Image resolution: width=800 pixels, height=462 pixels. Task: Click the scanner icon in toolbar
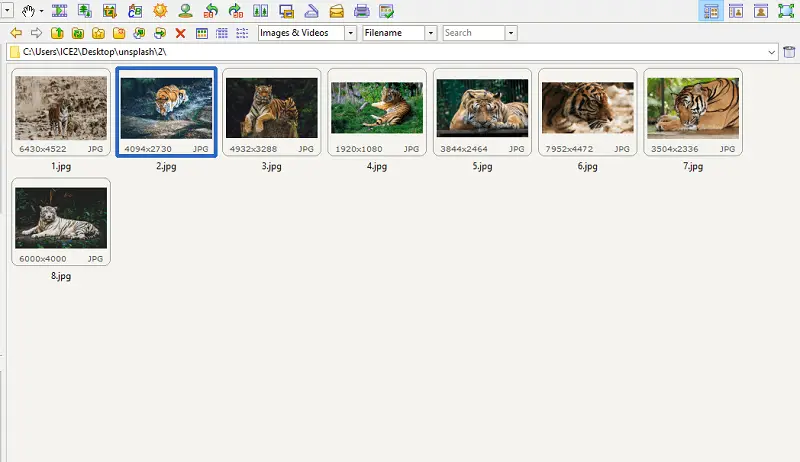click(311, 12)
